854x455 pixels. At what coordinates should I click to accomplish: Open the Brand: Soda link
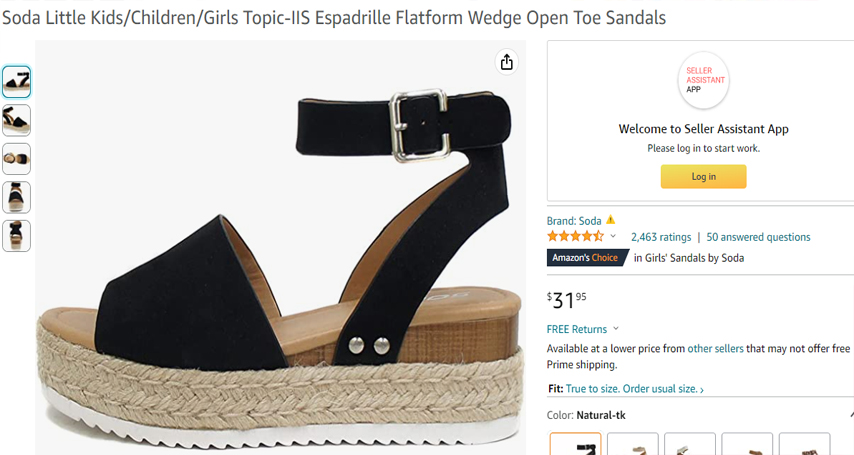(574, 221)
